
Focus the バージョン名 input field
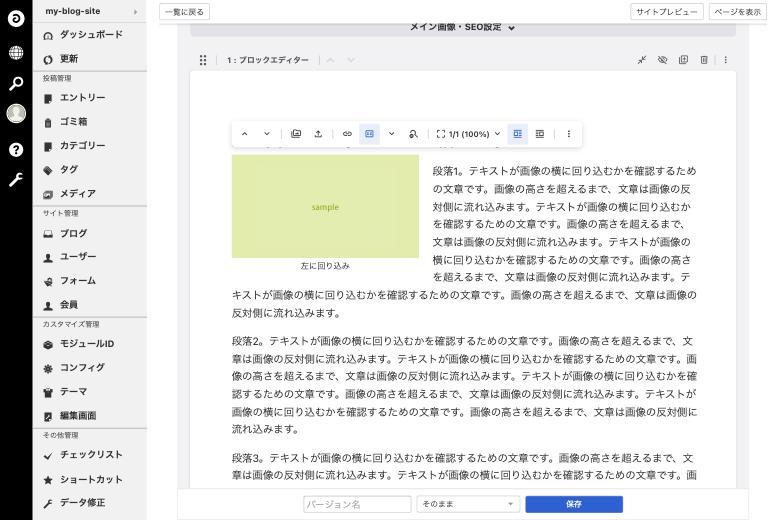click(357, 504)
